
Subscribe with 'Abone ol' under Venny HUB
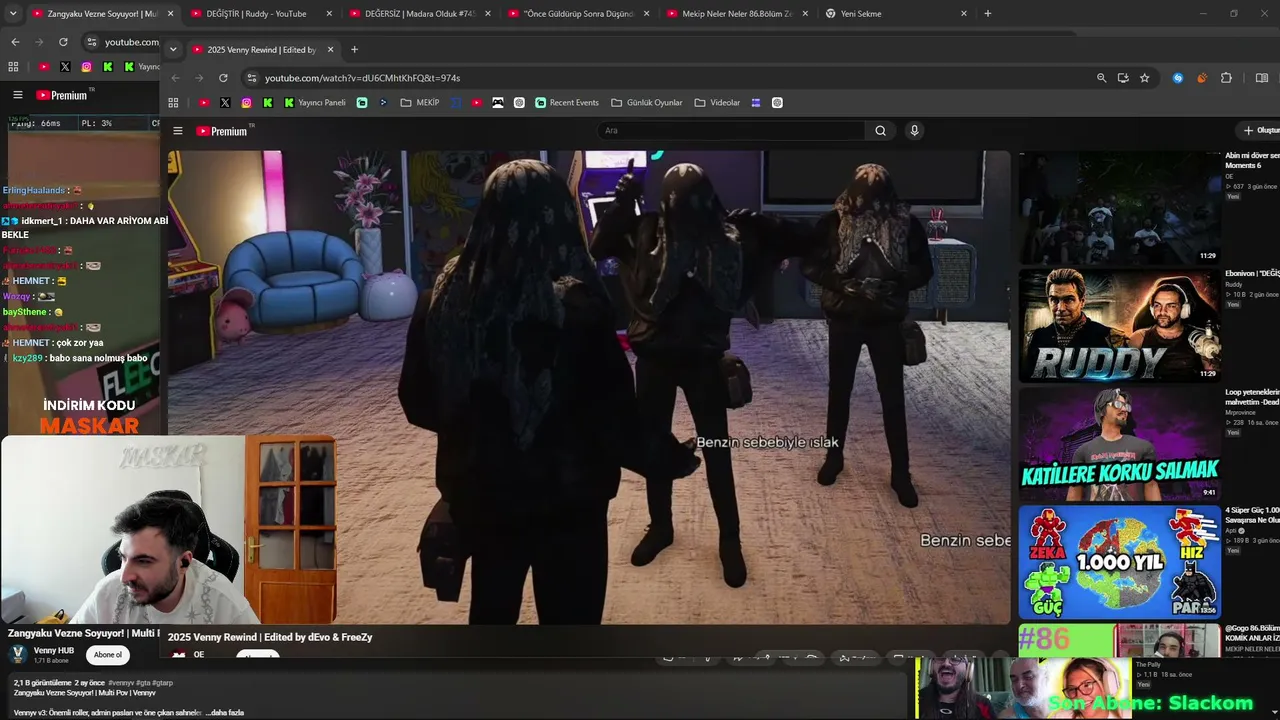tap(108, 655)
